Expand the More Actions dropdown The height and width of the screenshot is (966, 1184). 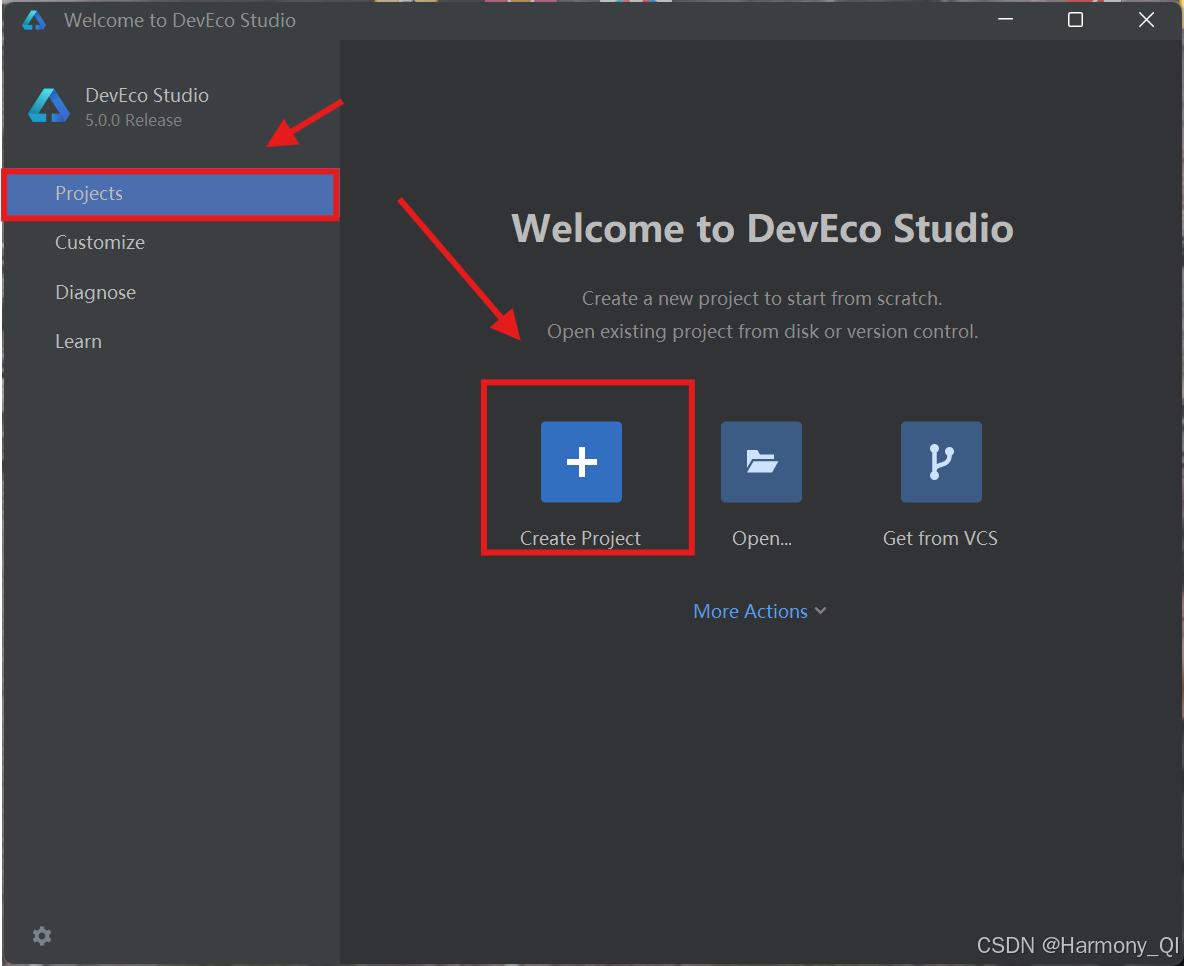click(760, 611)
